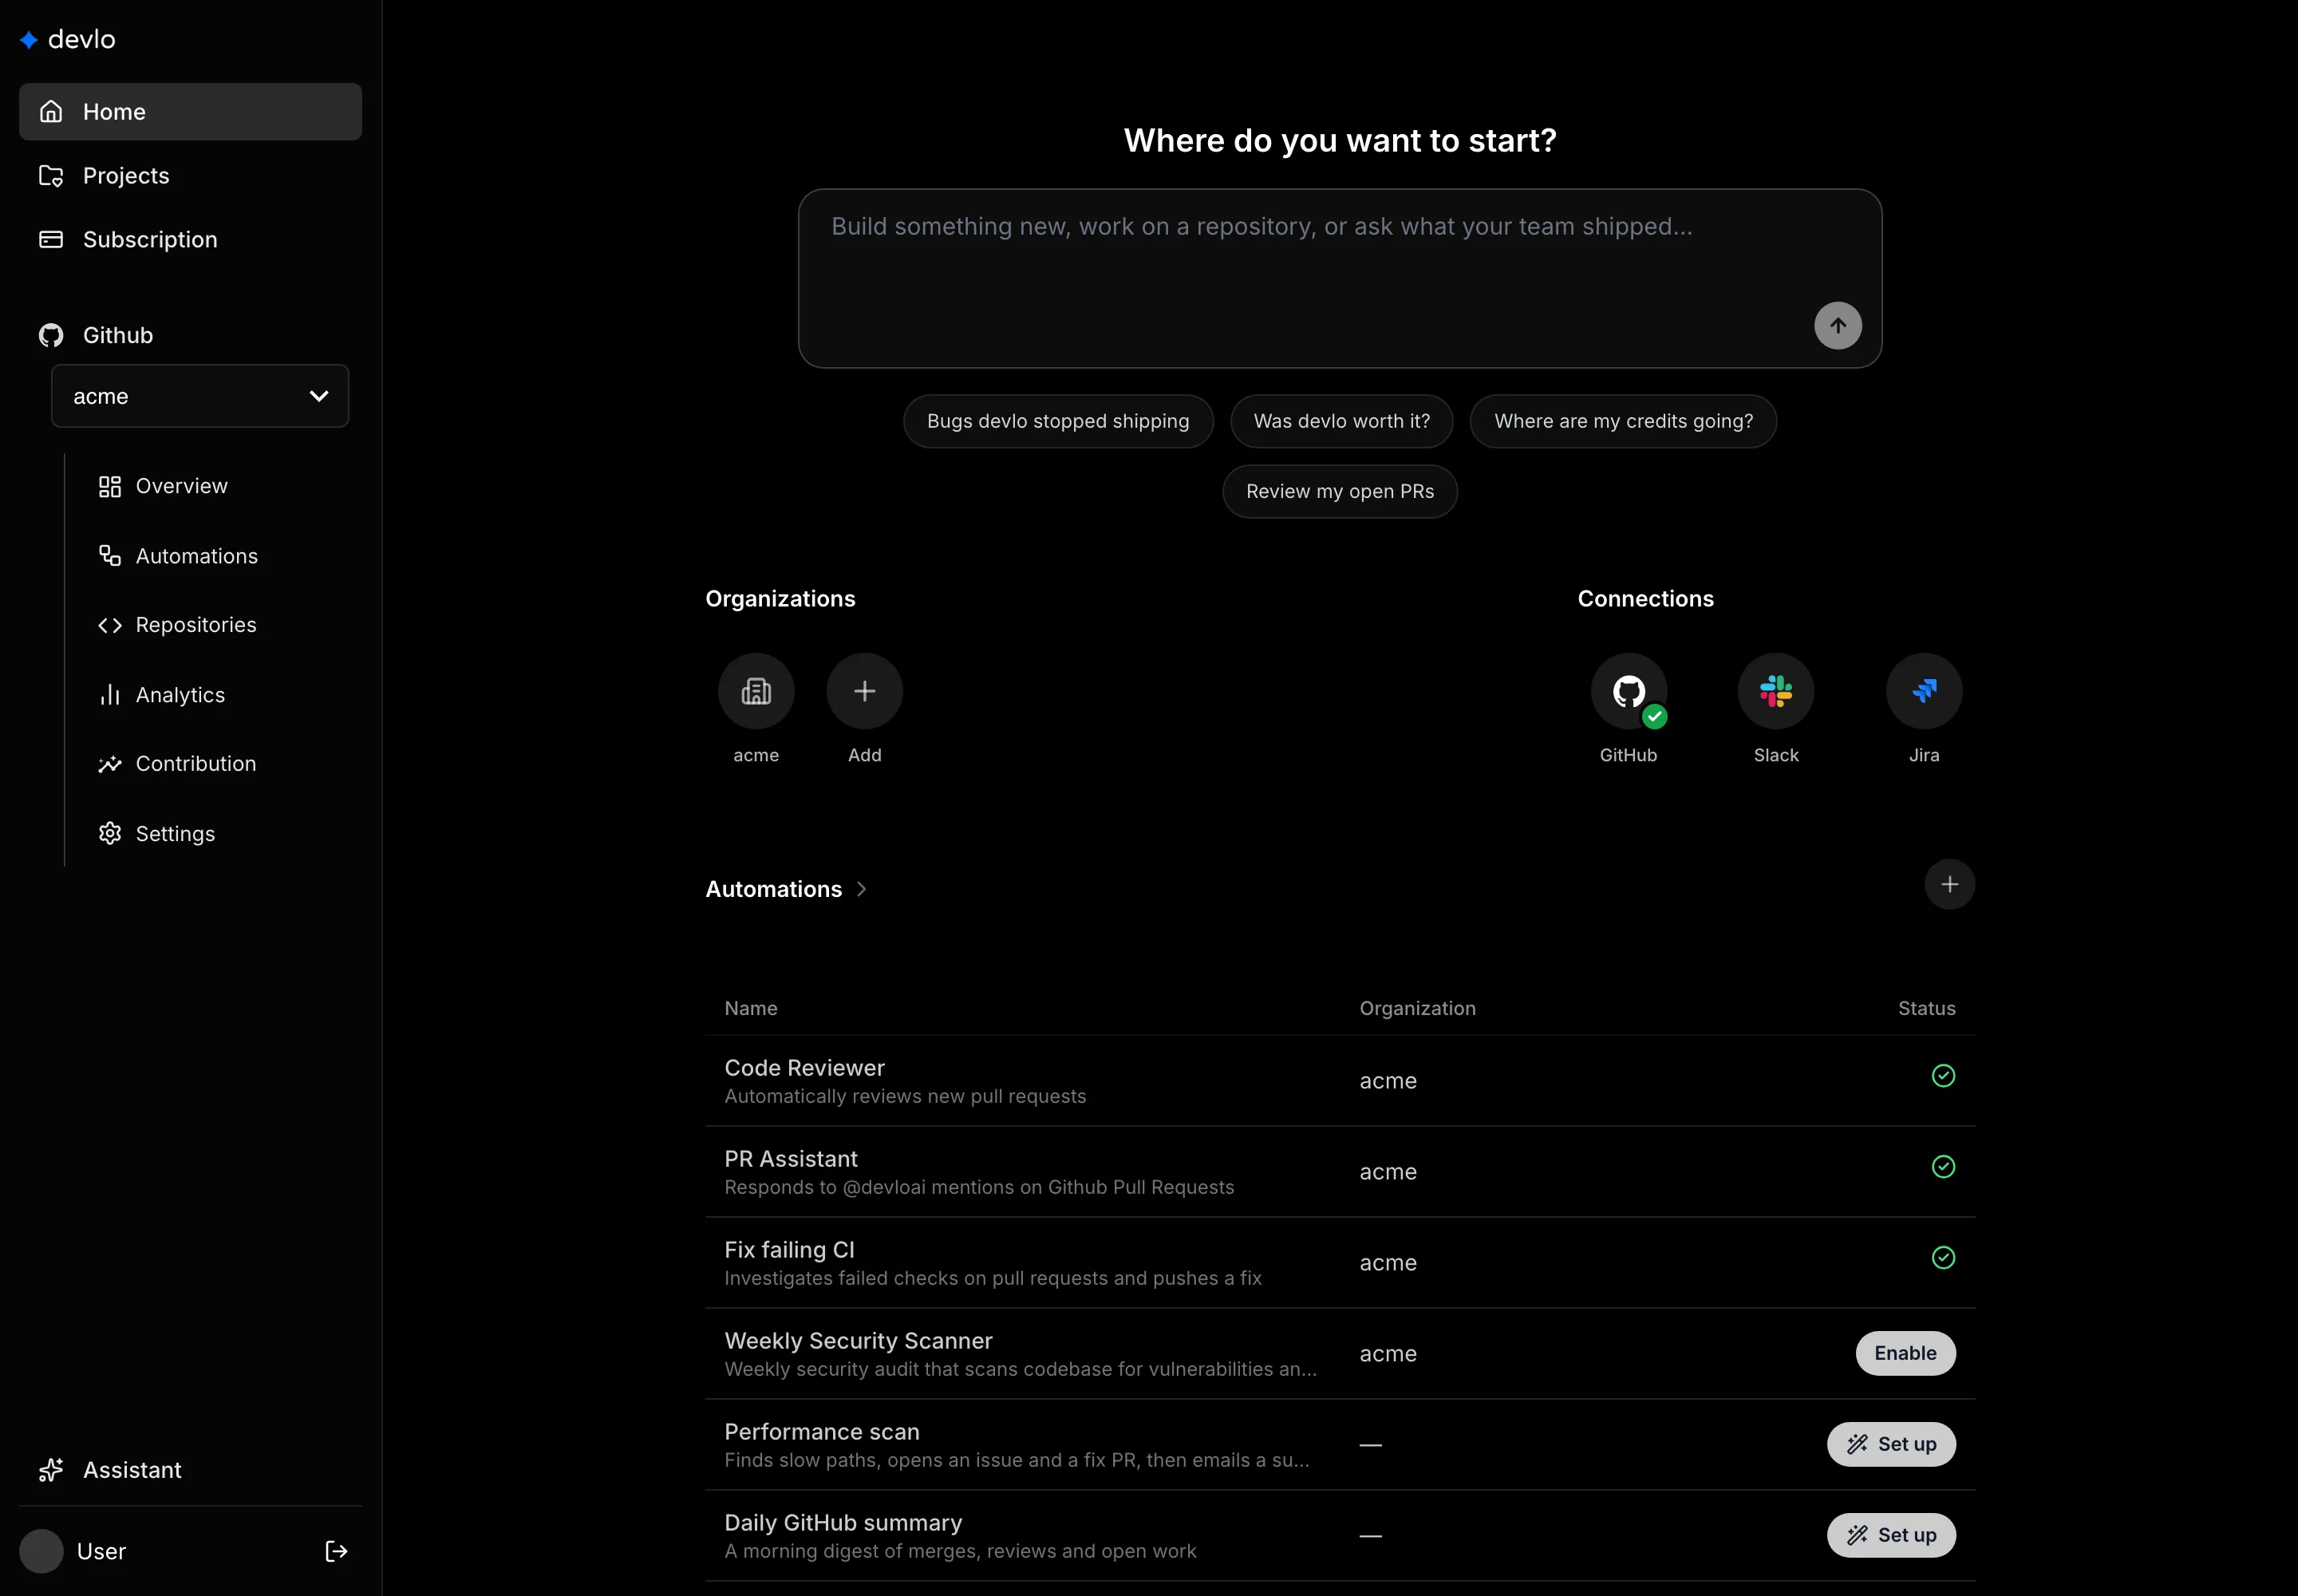
Task: Open the Code Reviewer automation row
Action: (x=1340, y=1081)
